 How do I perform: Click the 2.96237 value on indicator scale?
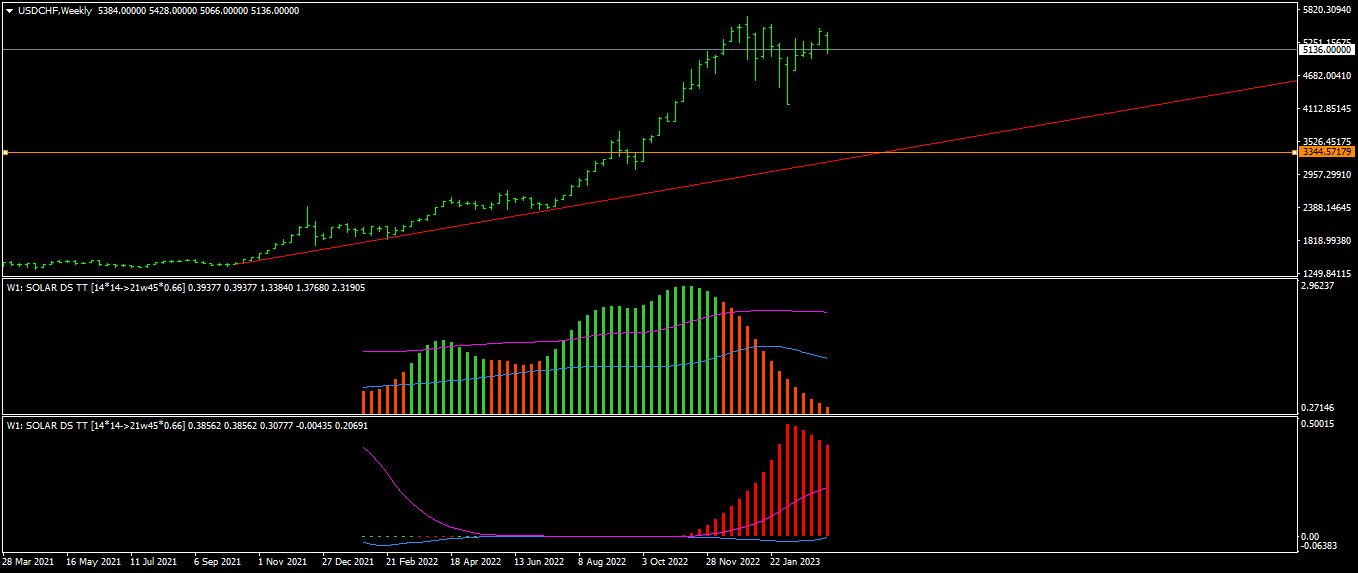pyautogui.click(x=1317, y=286)
